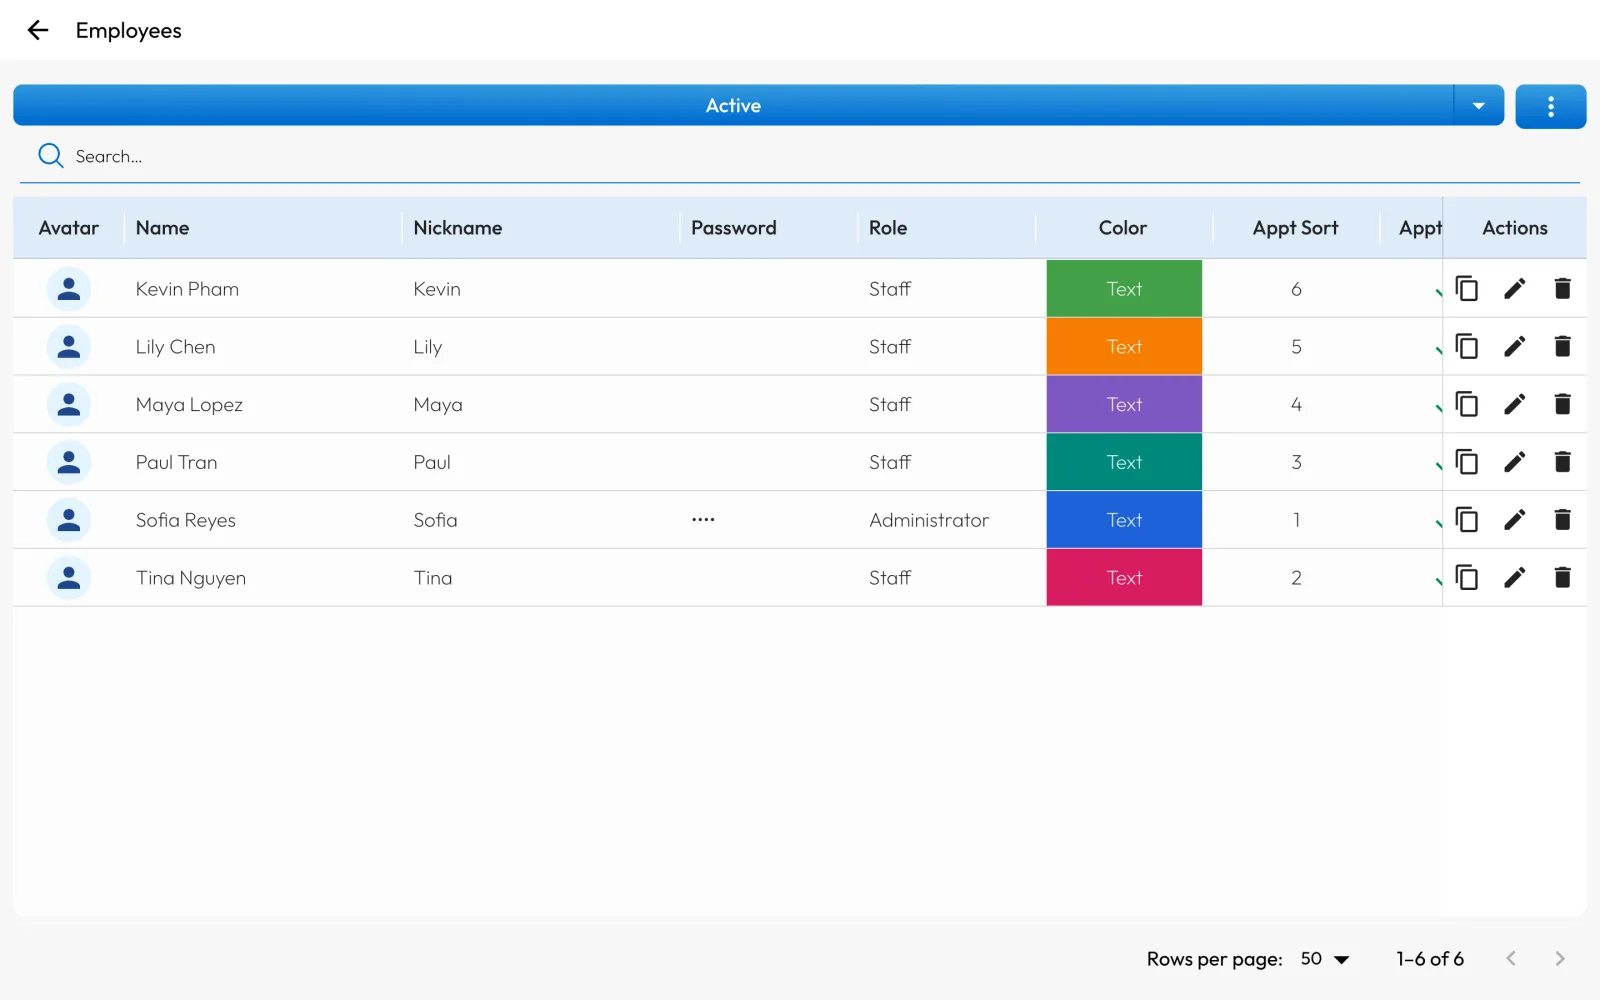This screenshot has height=1000, width=1600.
Task: Duplicate the Kevin Pham employee row
Action: coord(1467,289)
